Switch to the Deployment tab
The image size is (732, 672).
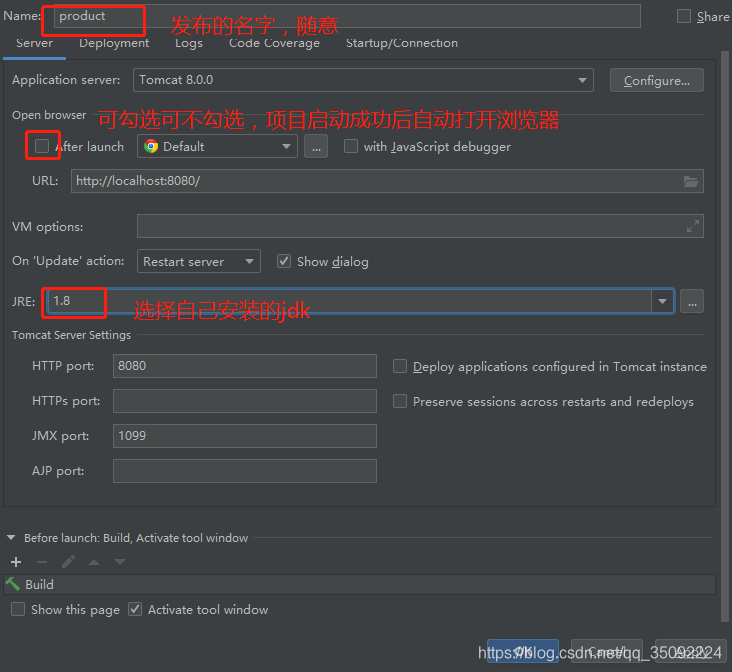coord(114,43)
